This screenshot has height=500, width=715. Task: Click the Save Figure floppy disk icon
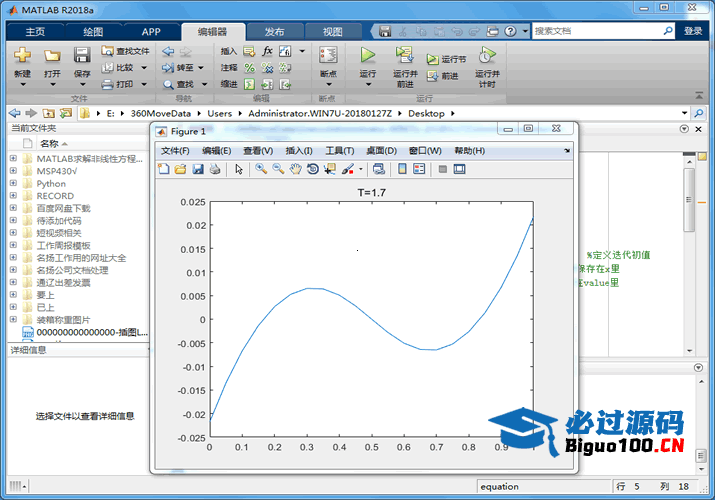pyautogui.click(x=198, y=169)
